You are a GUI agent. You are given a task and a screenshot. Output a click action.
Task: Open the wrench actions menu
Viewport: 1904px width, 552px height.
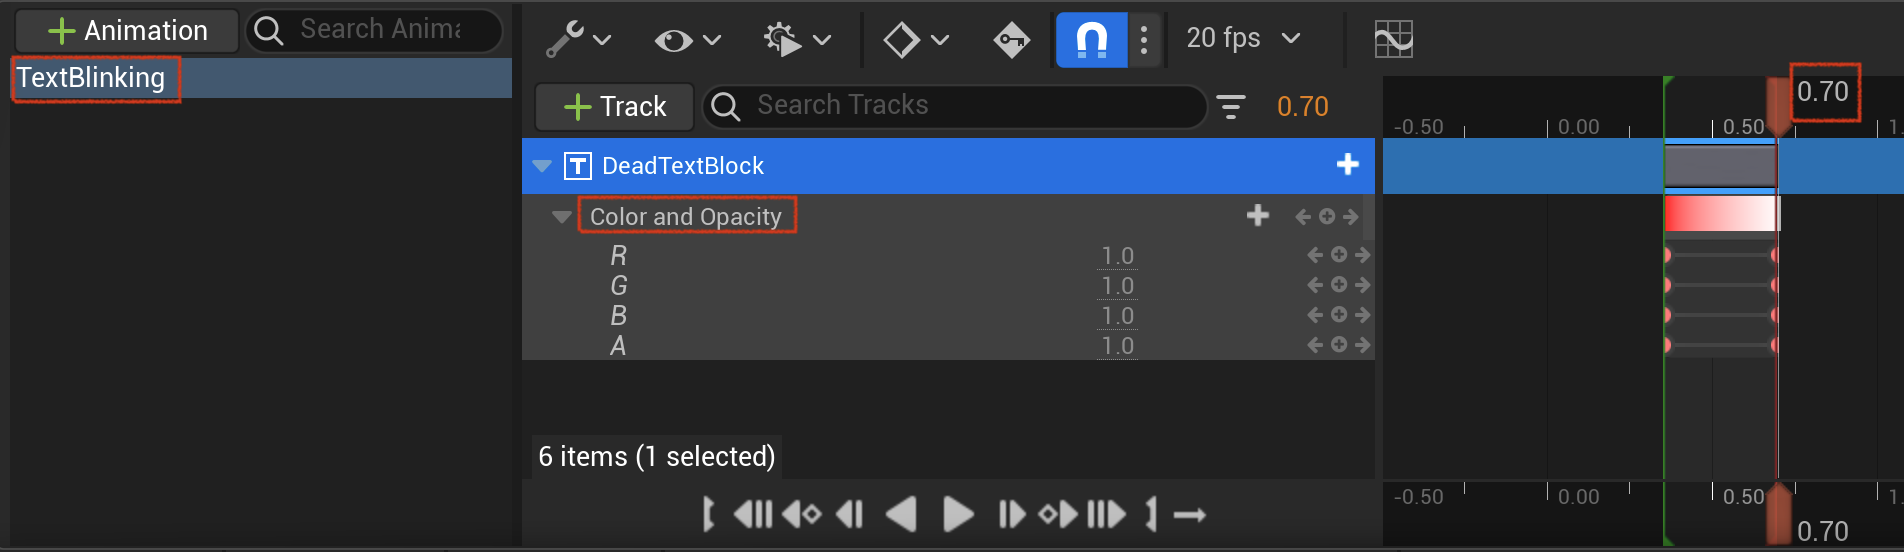click(x=578, y=40)
